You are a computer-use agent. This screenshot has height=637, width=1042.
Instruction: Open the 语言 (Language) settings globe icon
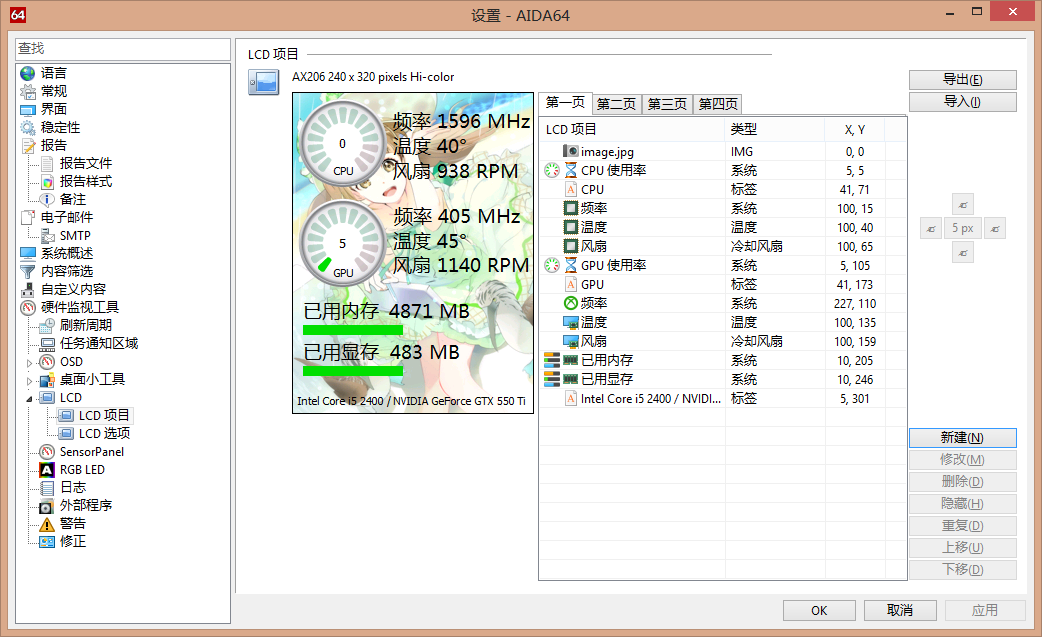[x=27, y=73]
